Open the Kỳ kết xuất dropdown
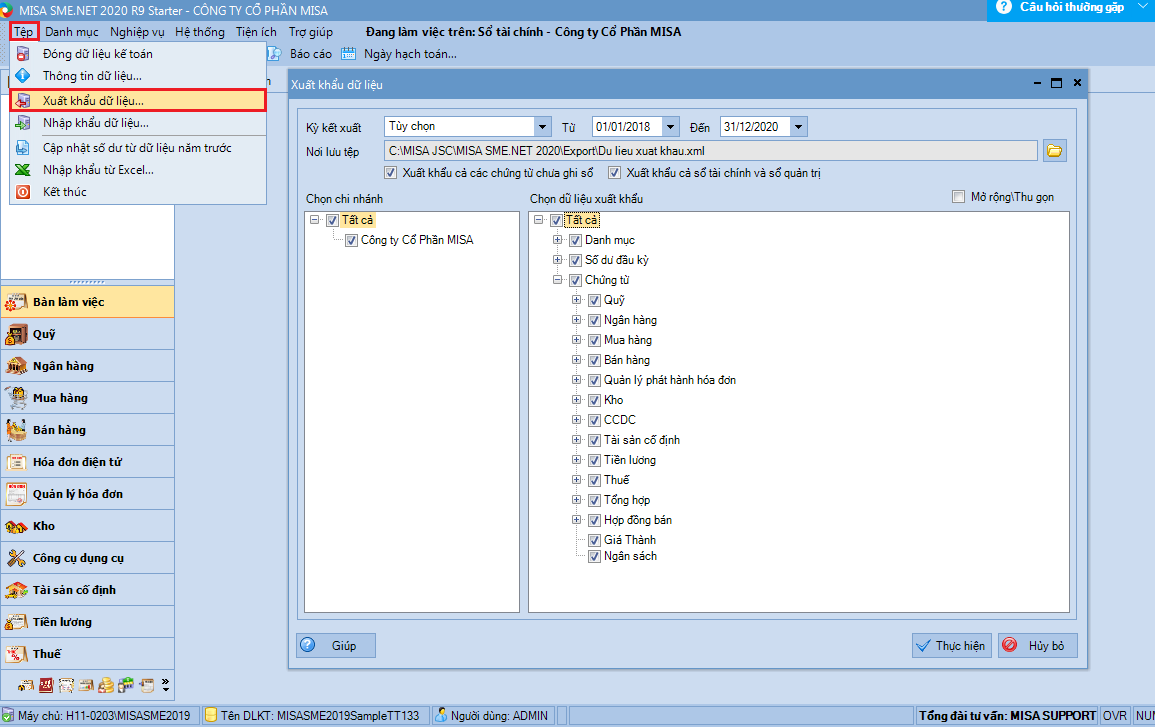This screenshot has height=727, width=1155. [x=543, y=127]
